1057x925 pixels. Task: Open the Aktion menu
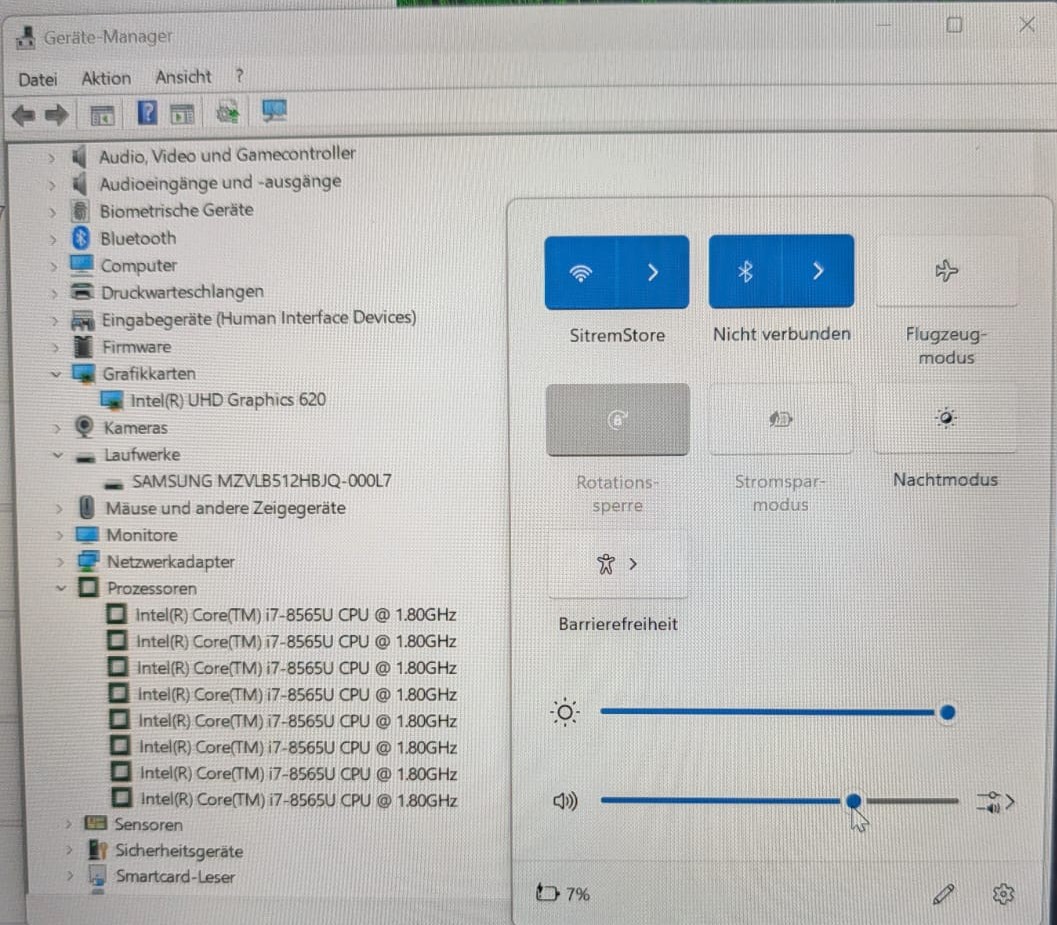coord(106,78)
